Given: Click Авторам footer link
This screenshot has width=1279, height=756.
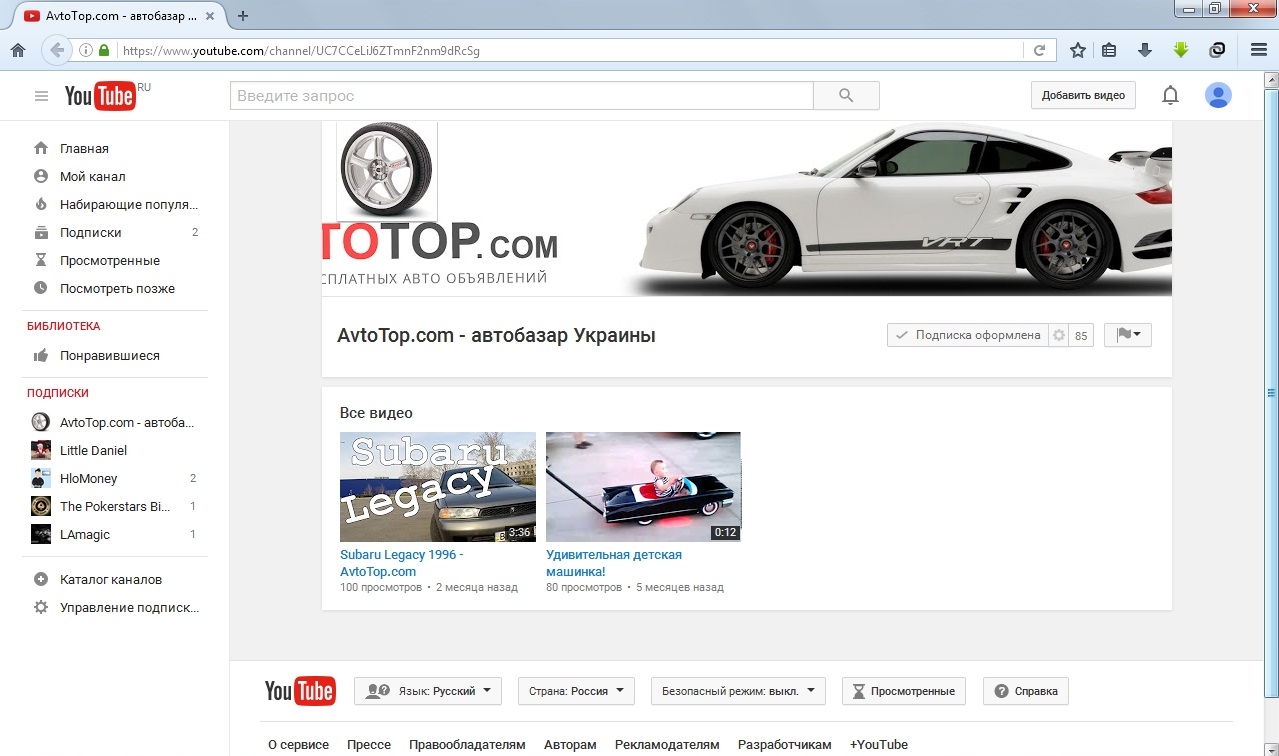Looking at the screenshot, I should (570, 745).
